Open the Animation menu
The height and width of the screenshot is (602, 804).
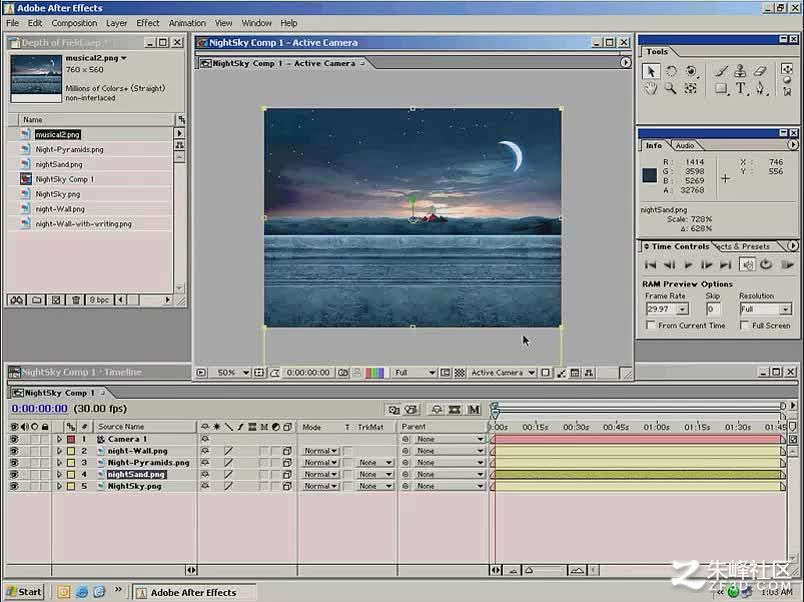187,23
